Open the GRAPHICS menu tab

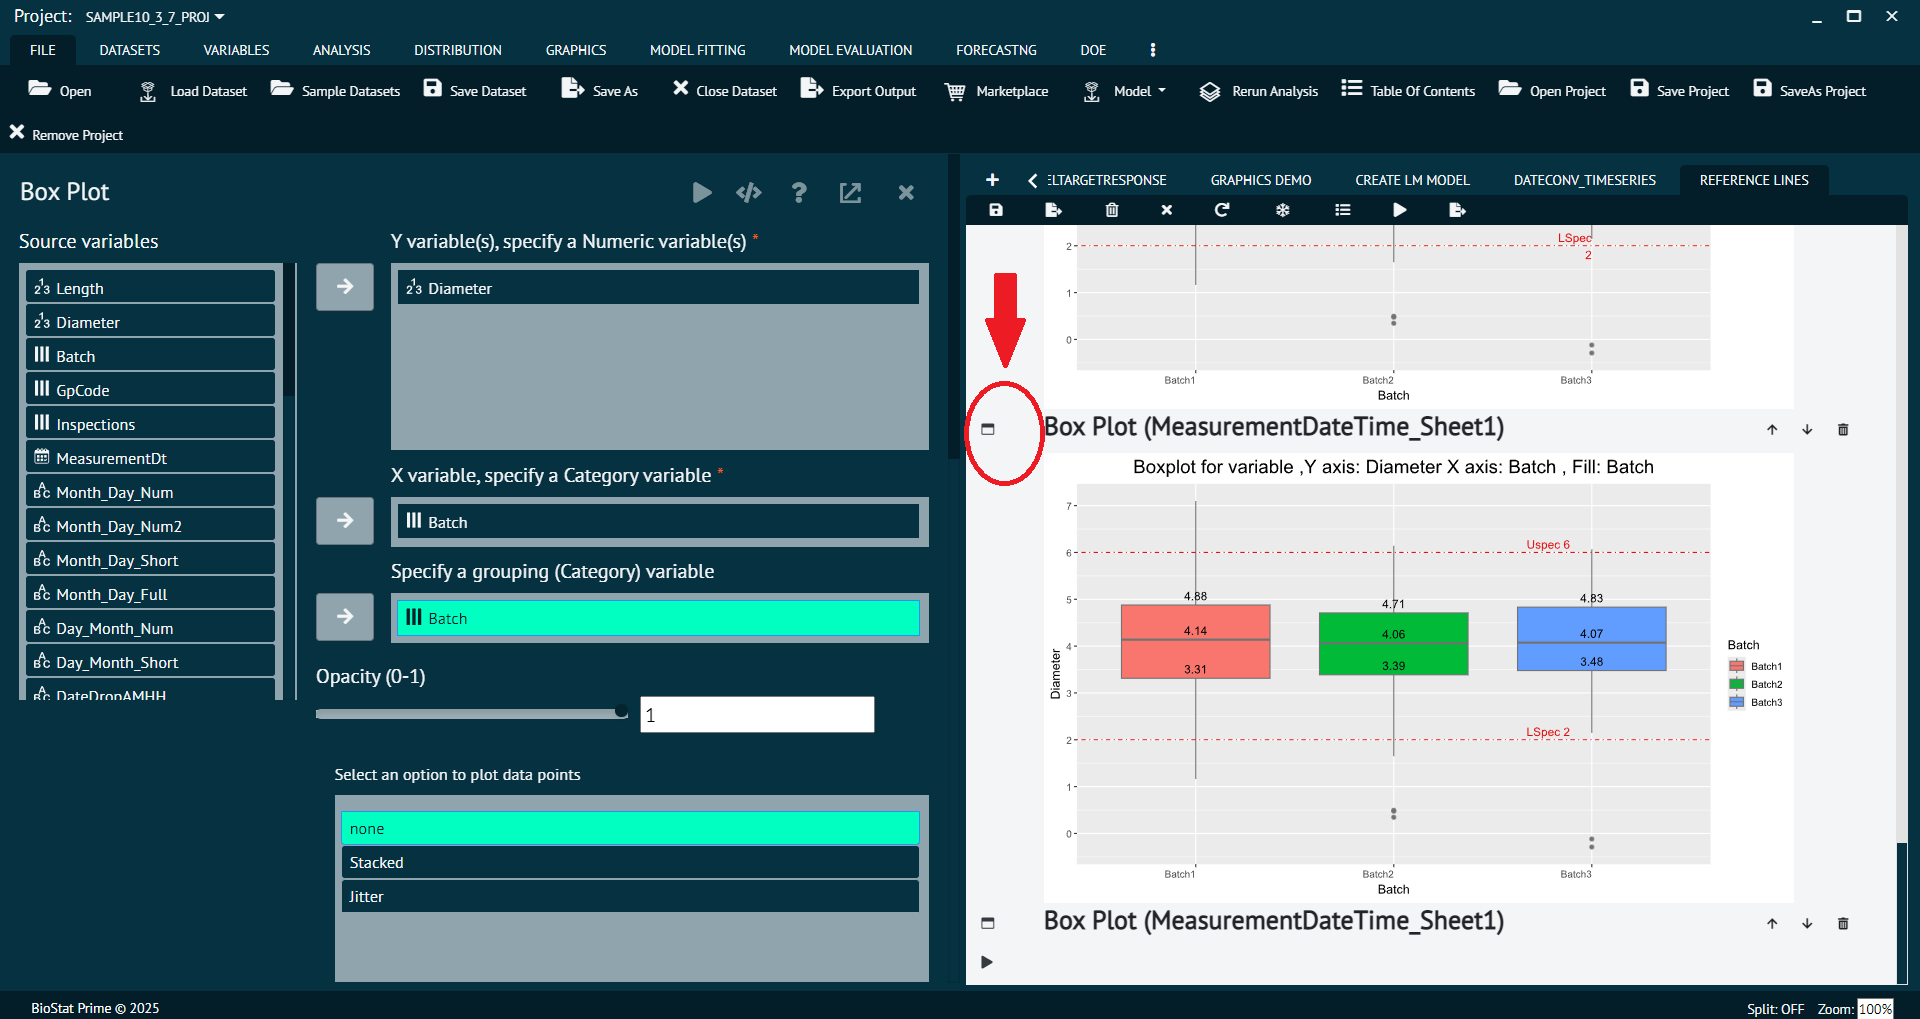[575, 50]
